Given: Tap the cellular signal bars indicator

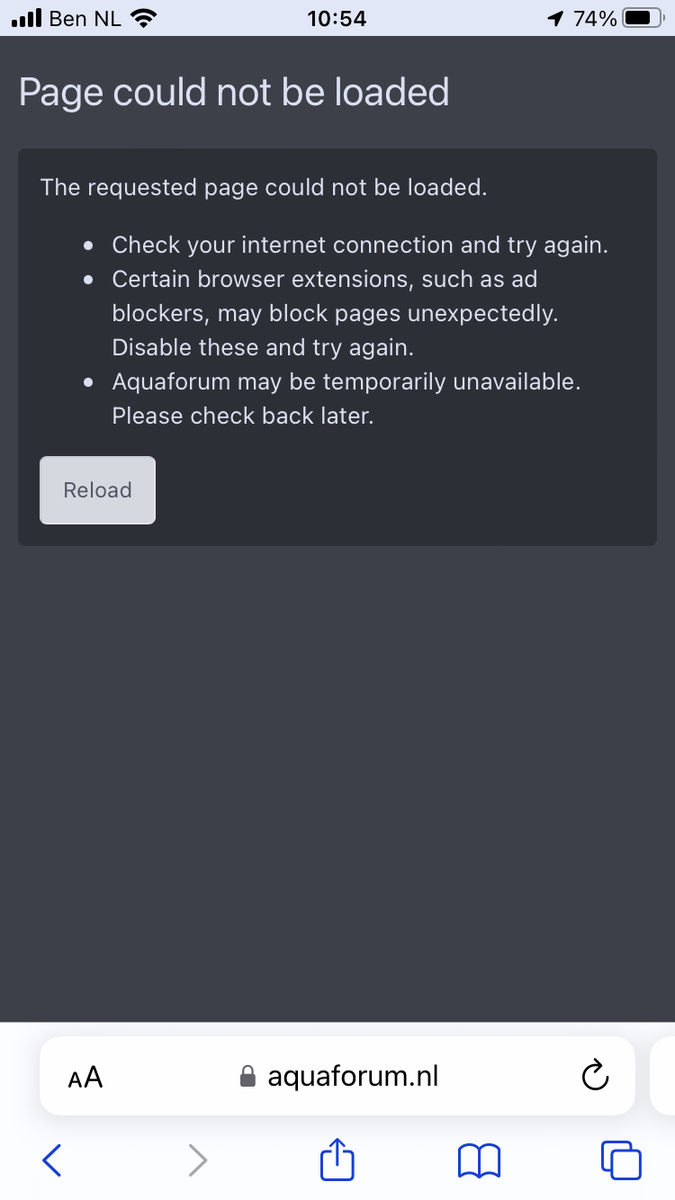Looking at the screenshot, I should pyautogui.click(x=24, y=16).
